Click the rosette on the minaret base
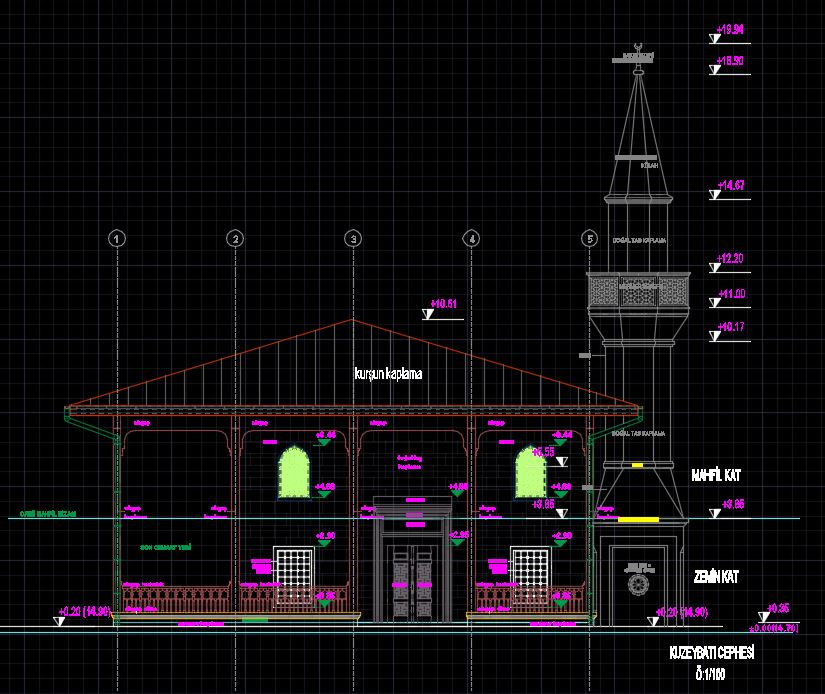The image size is (825, 694). (638, 585)
